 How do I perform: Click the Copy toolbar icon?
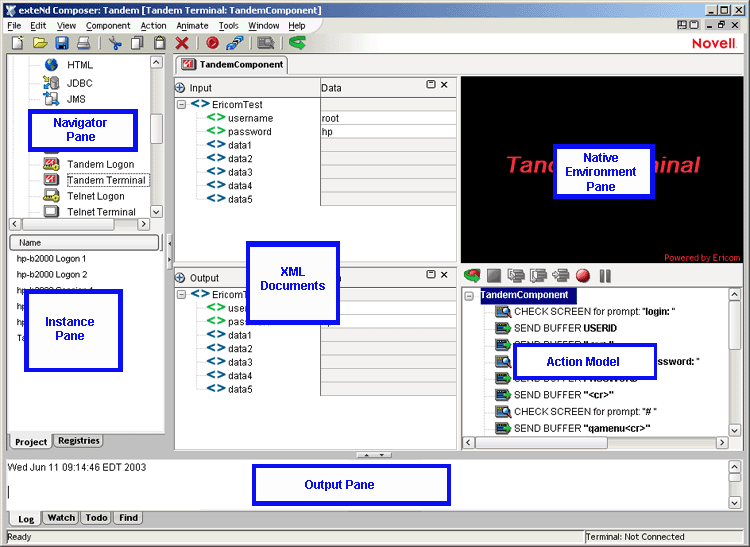[x=137, y=43]
